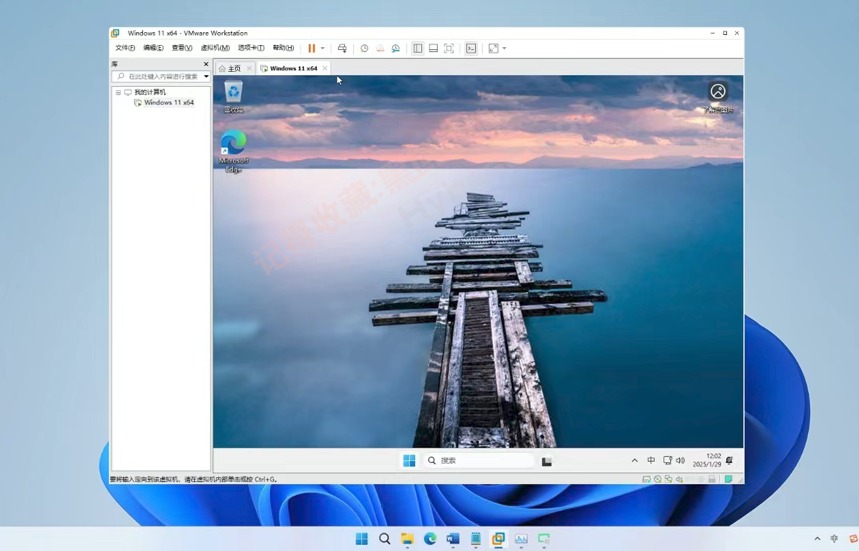The height and width of the screenshot is (551, 859).
Task: Expand the stretch guest dropdown arrow
Action: pos(504,48)
